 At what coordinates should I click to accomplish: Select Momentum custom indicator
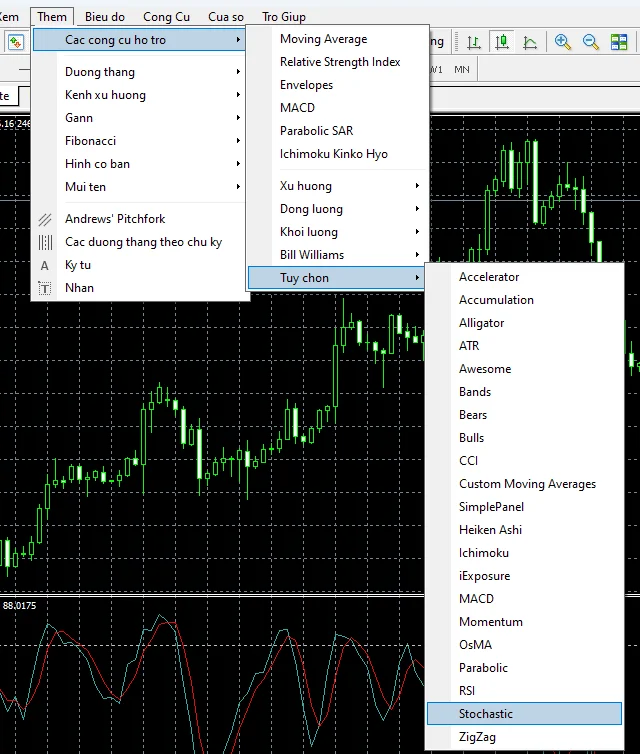pyautogui.click(x=524, y=622)
